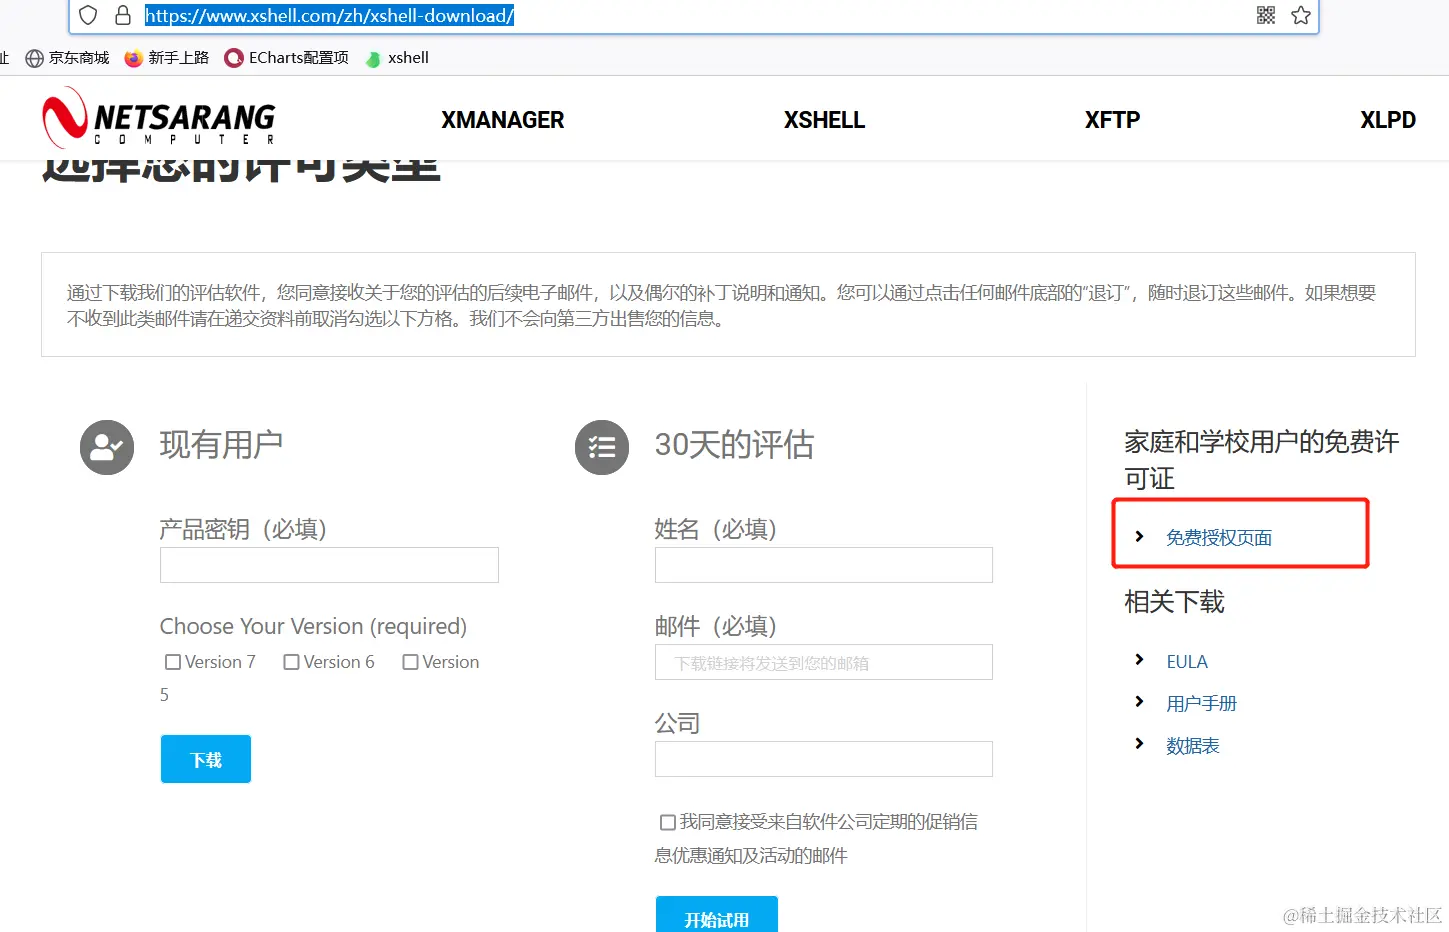
Task: Open the 数据表 link
Action: pos(1193,746)
